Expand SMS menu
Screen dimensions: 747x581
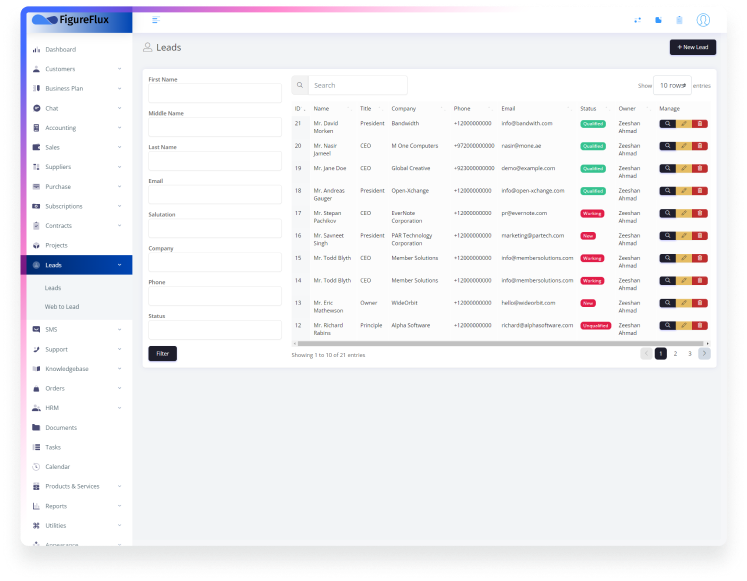(x=76, y=330)
